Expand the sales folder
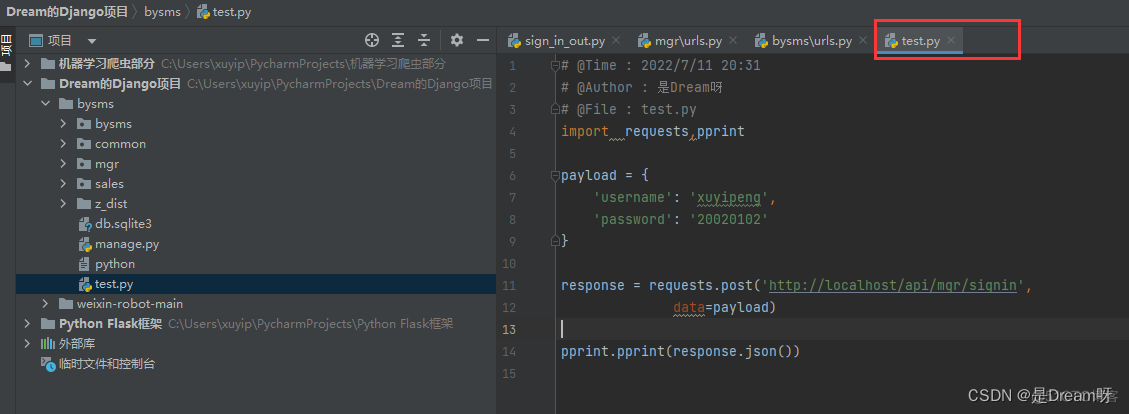The height and width of the screenshot is (414, 1129). click(63, 184)
